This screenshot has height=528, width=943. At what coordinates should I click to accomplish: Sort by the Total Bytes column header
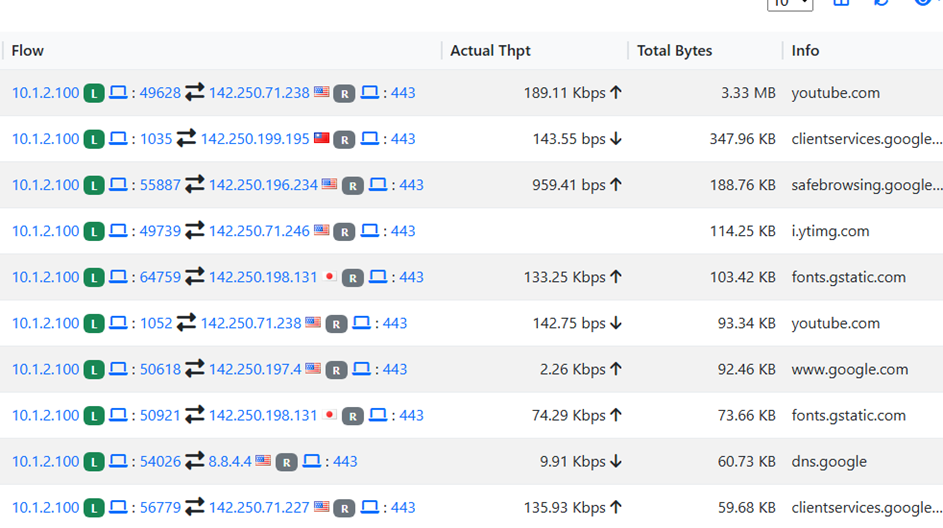[x=674, y=50]
